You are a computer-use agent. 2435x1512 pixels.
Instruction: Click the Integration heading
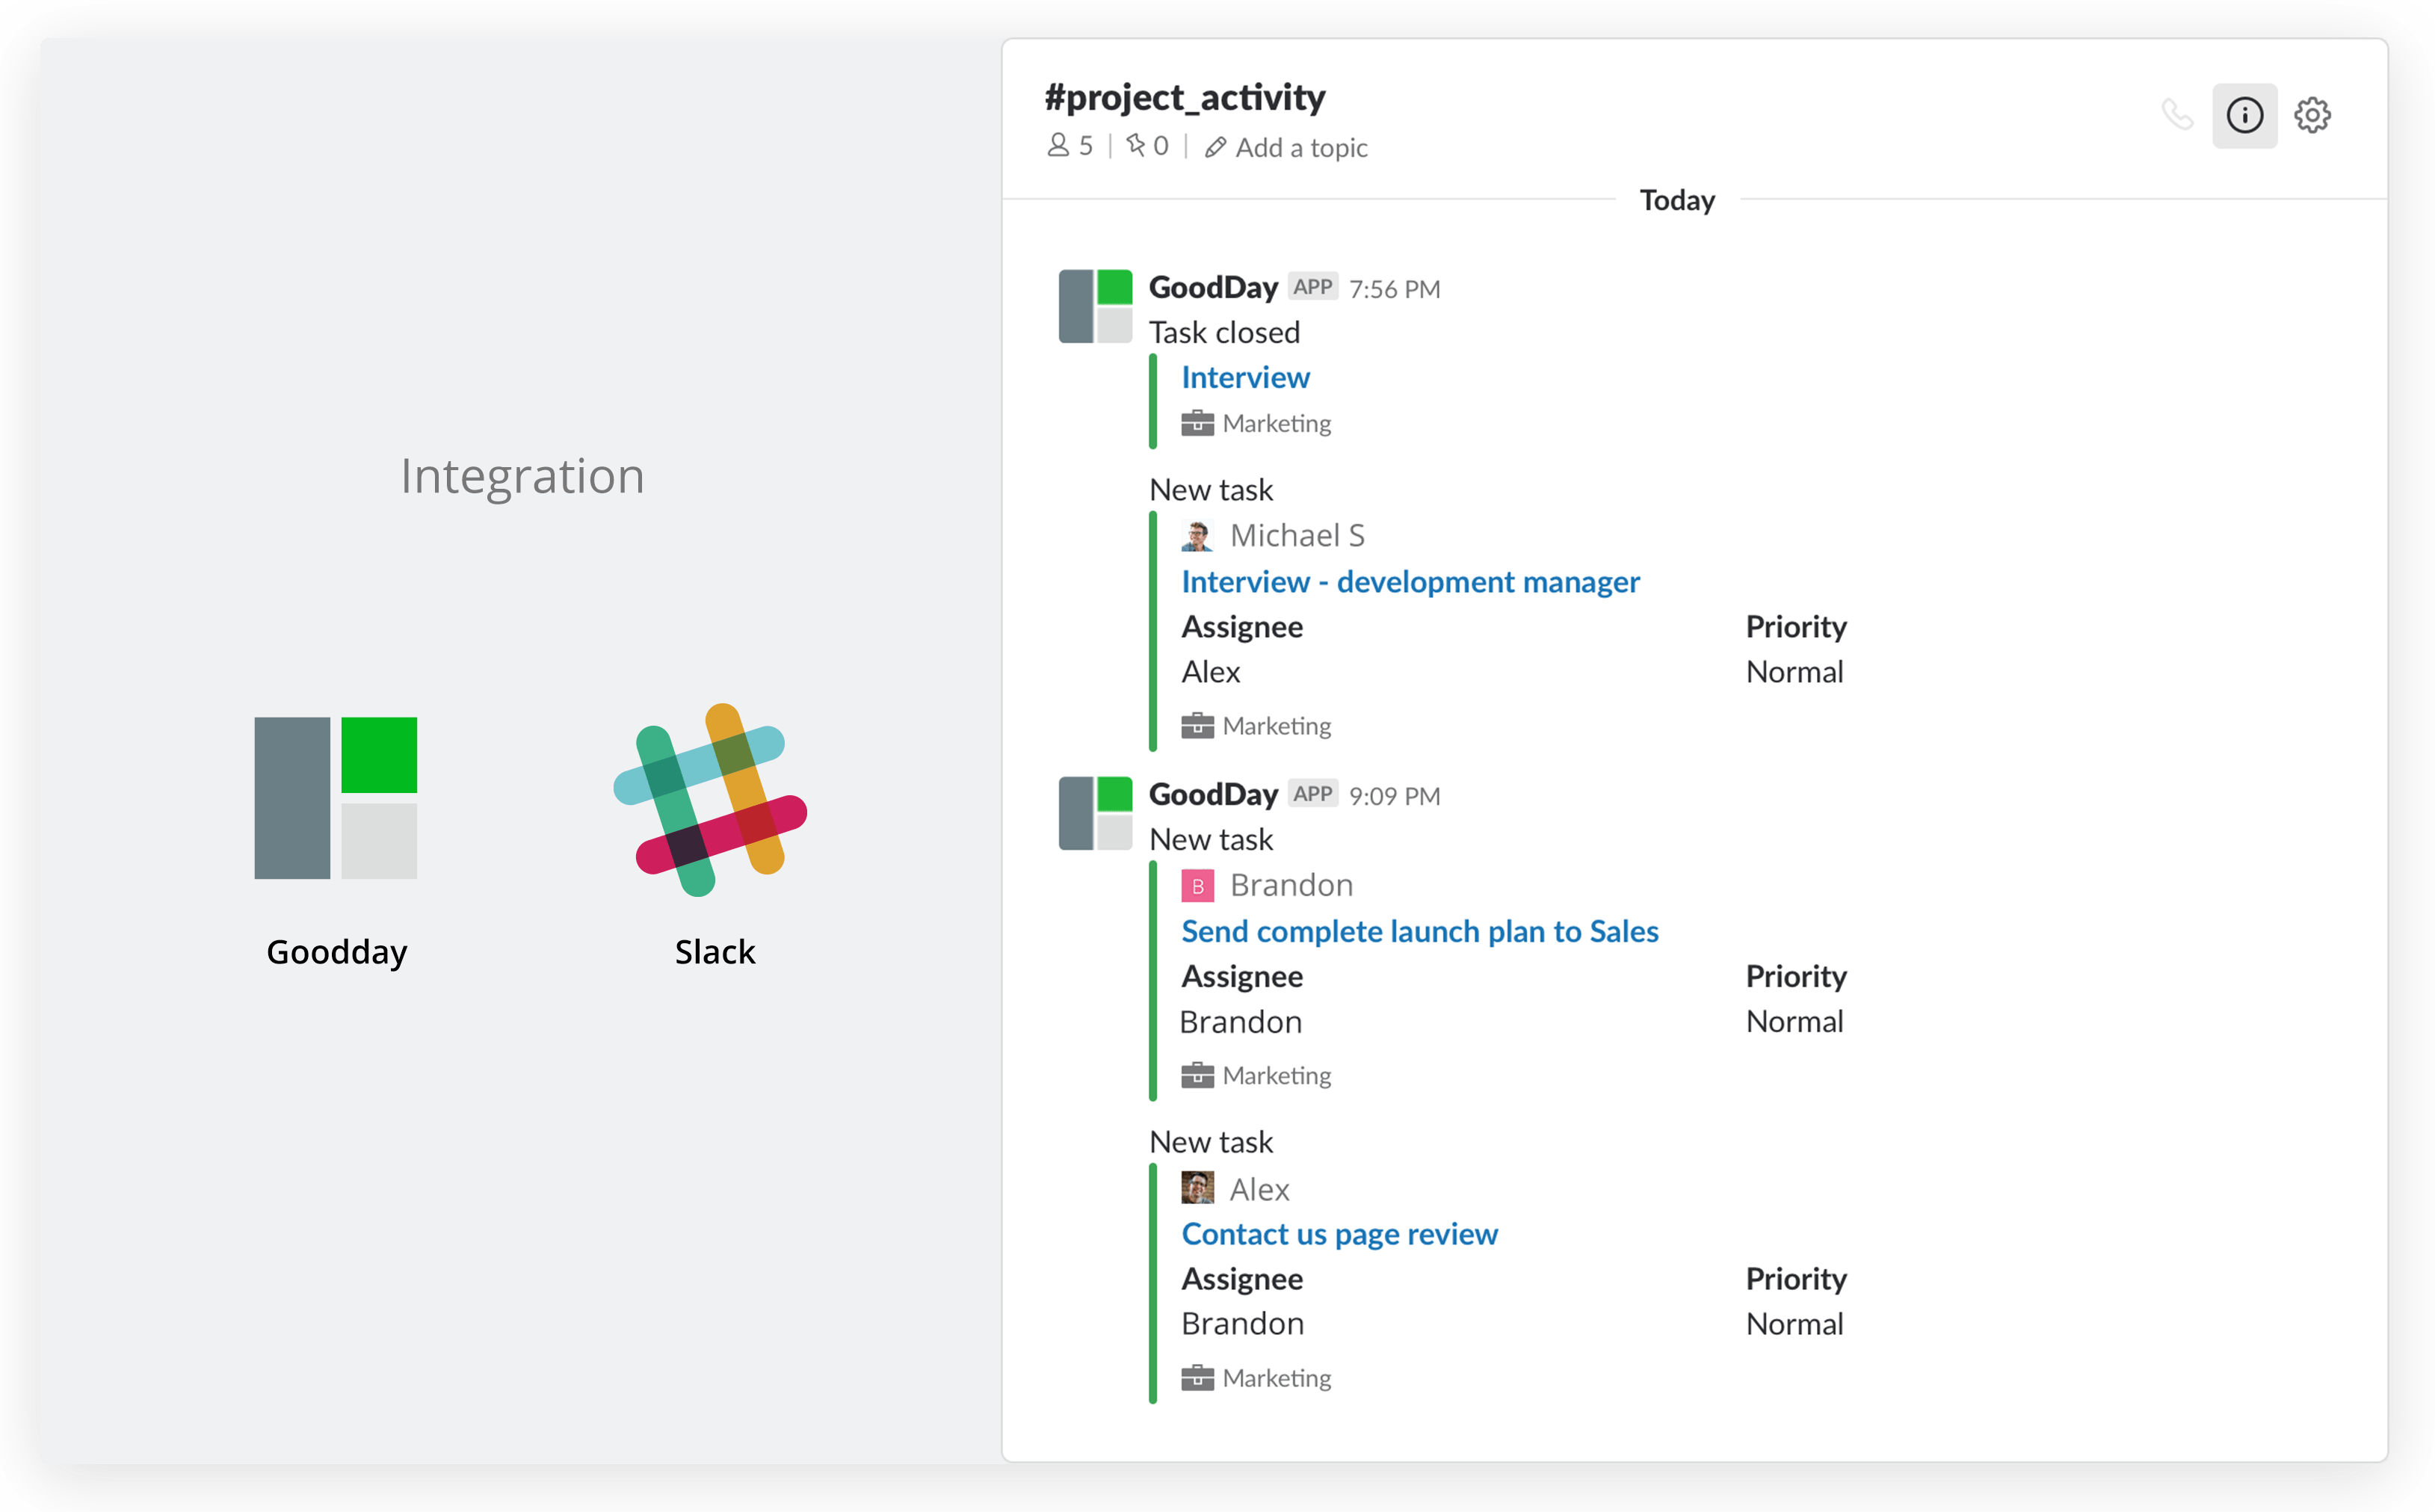pyautogui.click(x=522, y=477)
